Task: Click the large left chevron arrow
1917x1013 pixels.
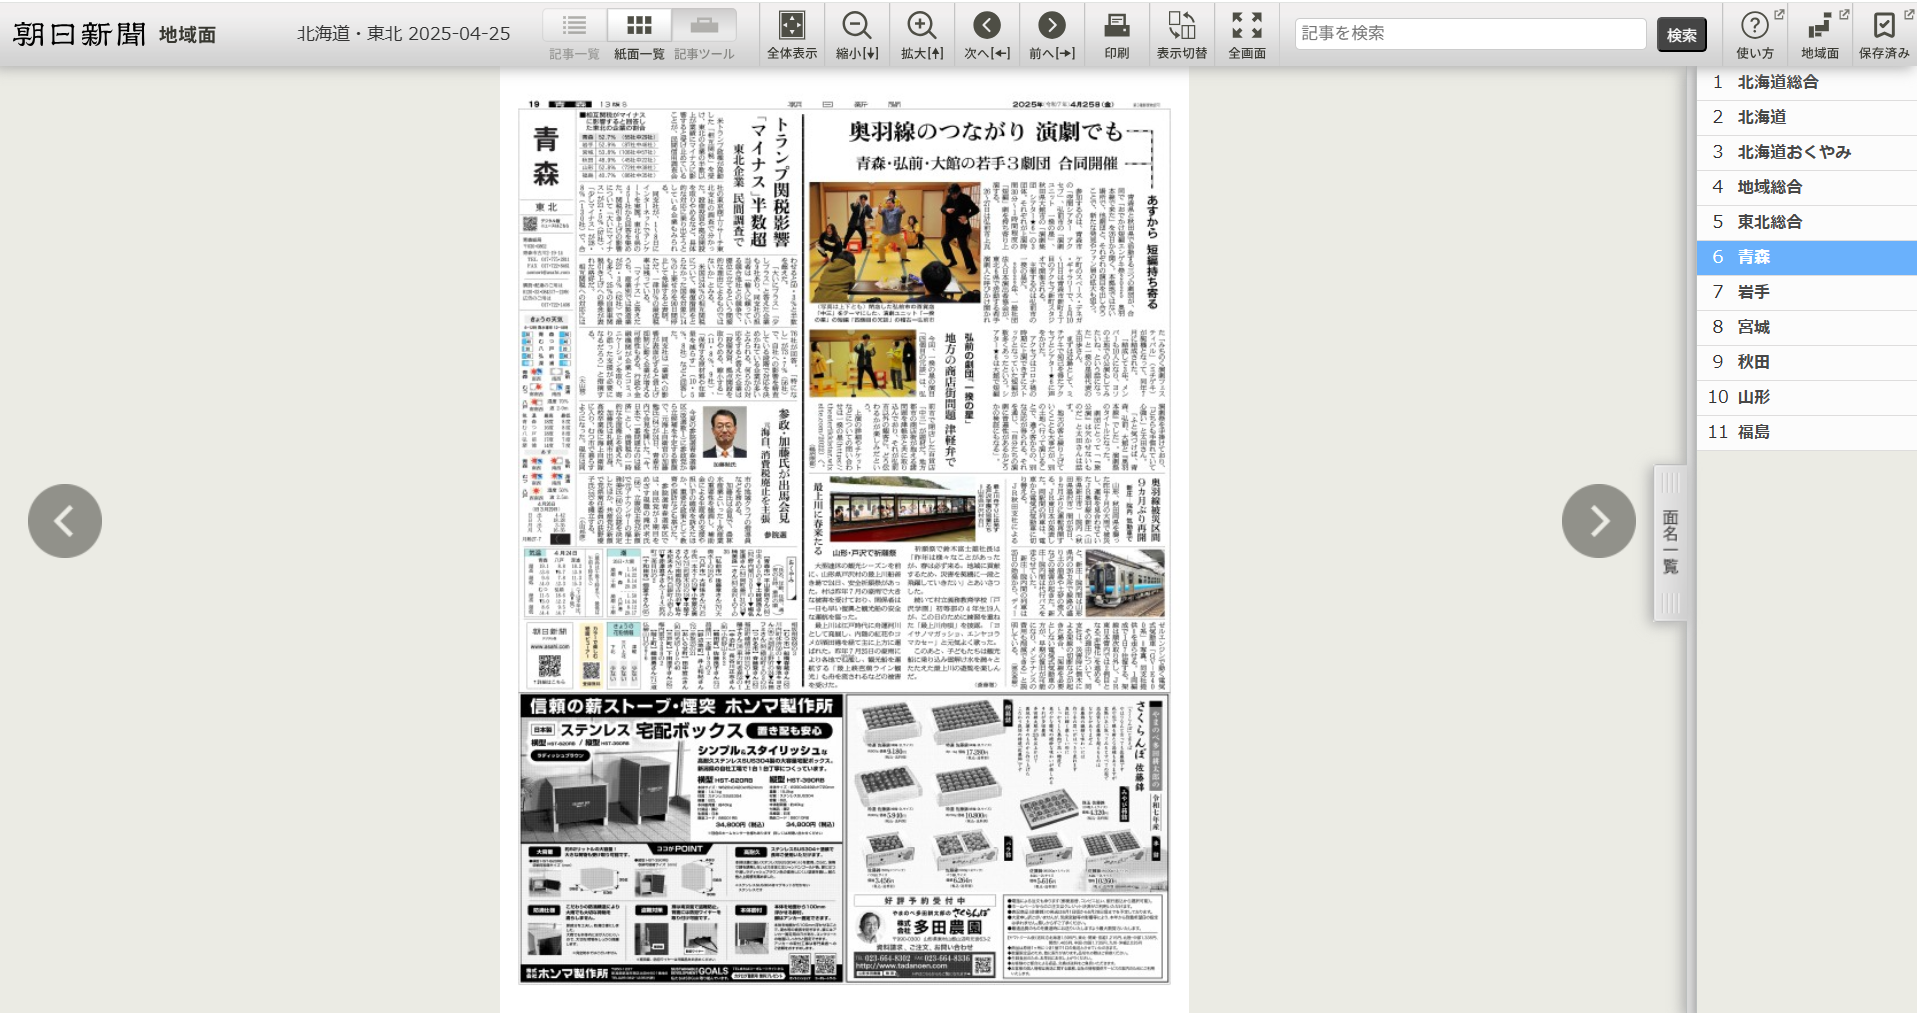Action: tap(65, 521)
